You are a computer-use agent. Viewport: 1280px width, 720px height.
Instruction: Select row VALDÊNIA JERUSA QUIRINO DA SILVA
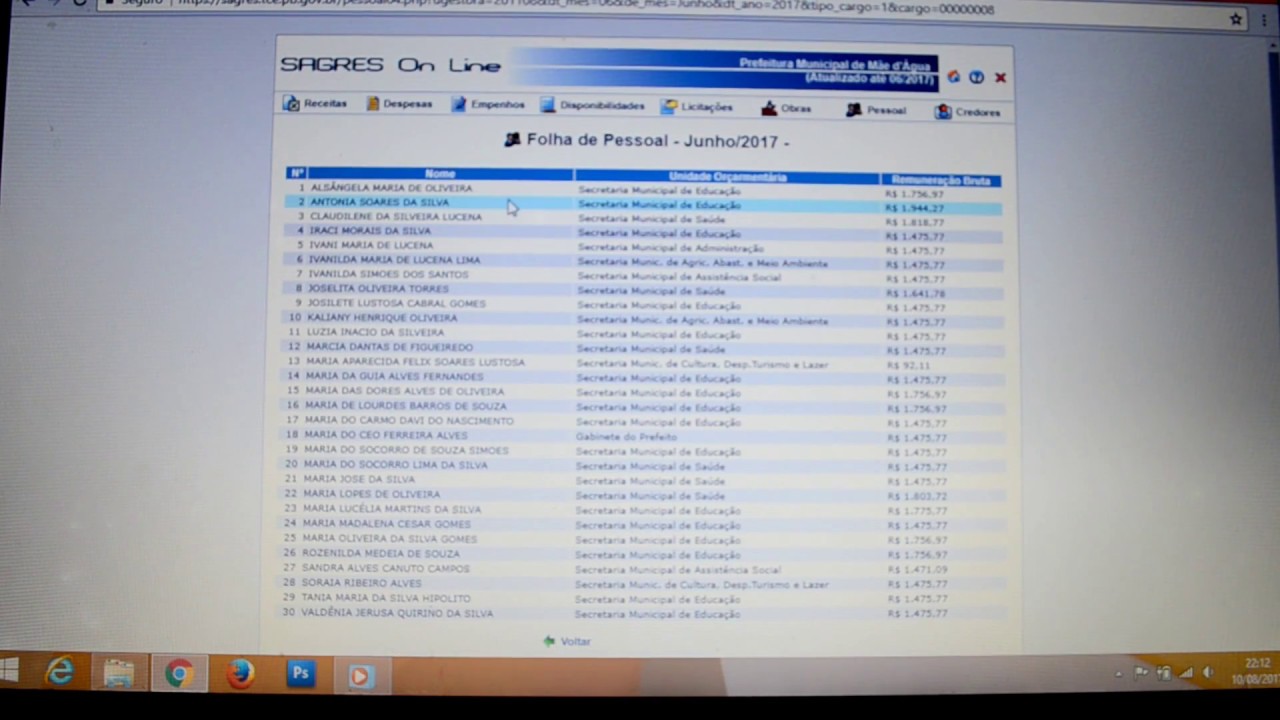click(x=643, y=614)
